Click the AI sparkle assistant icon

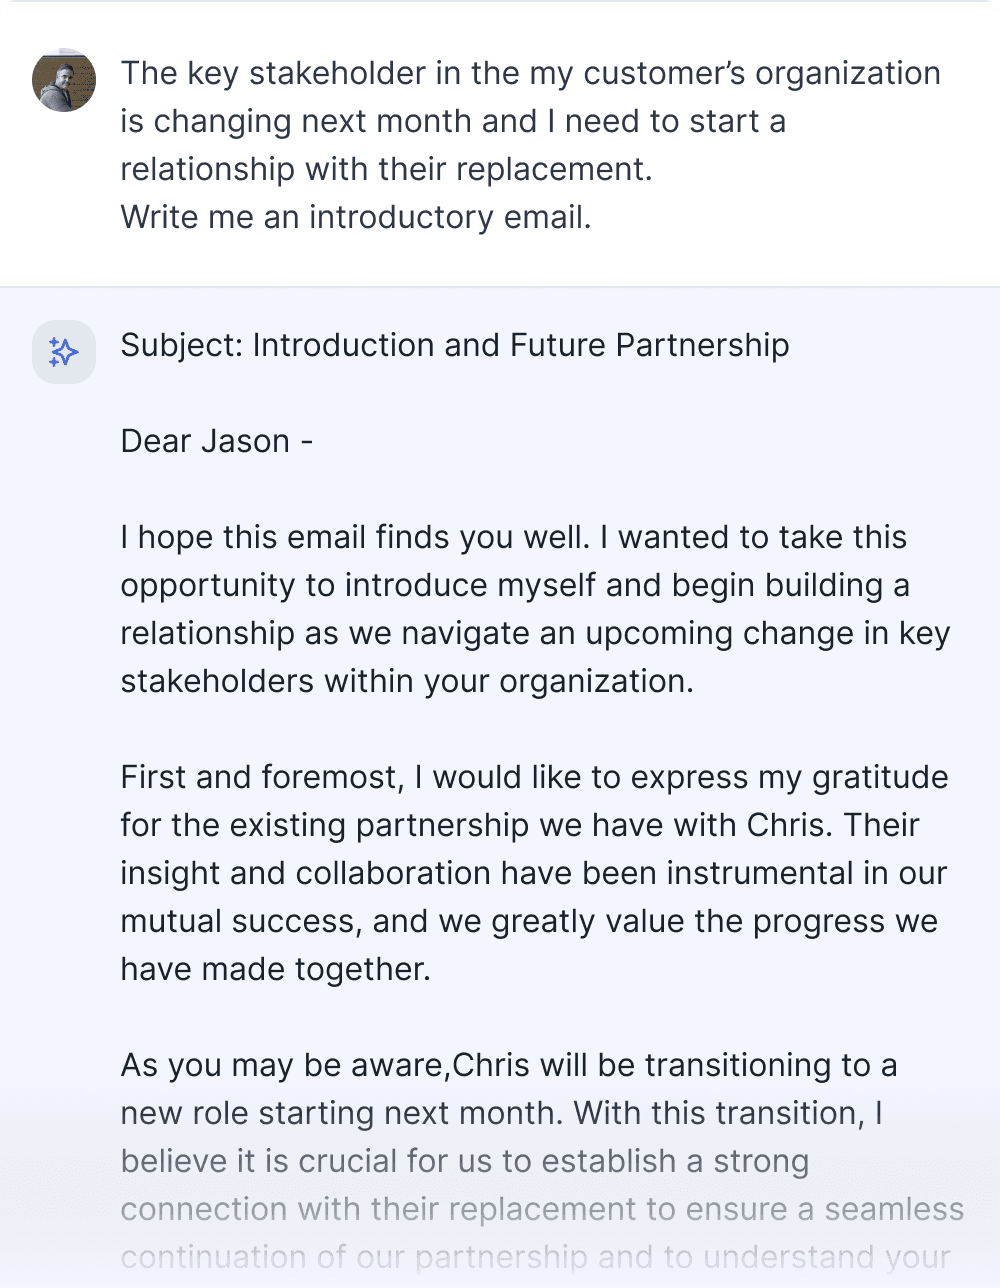(64, 352)
